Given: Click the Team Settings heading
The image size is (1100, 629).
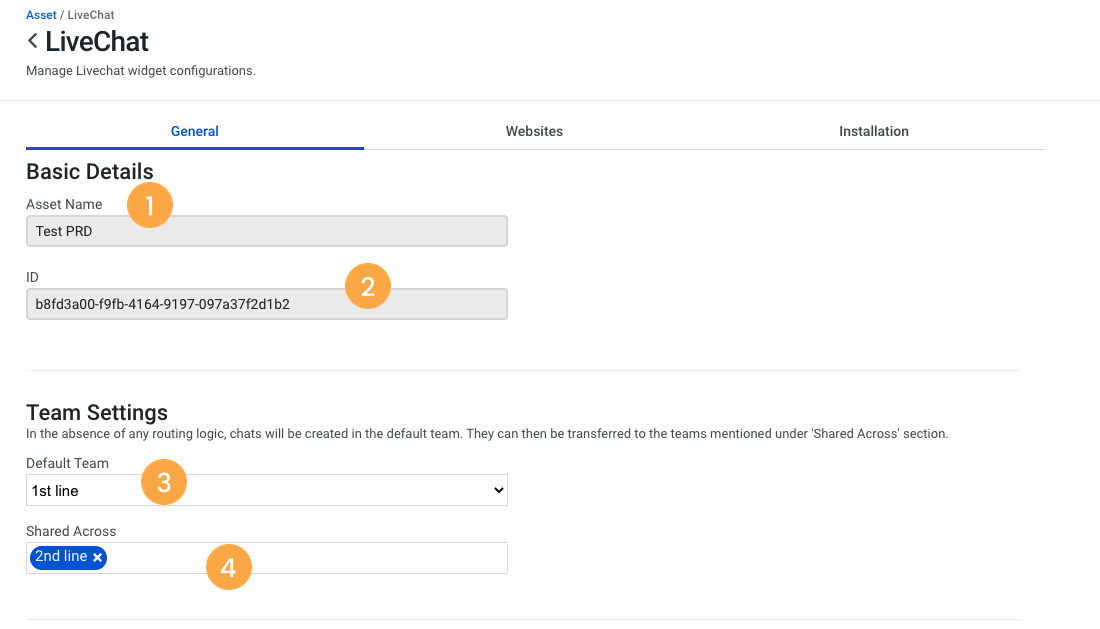Looking at the screenshot, I should click(97, 412).
